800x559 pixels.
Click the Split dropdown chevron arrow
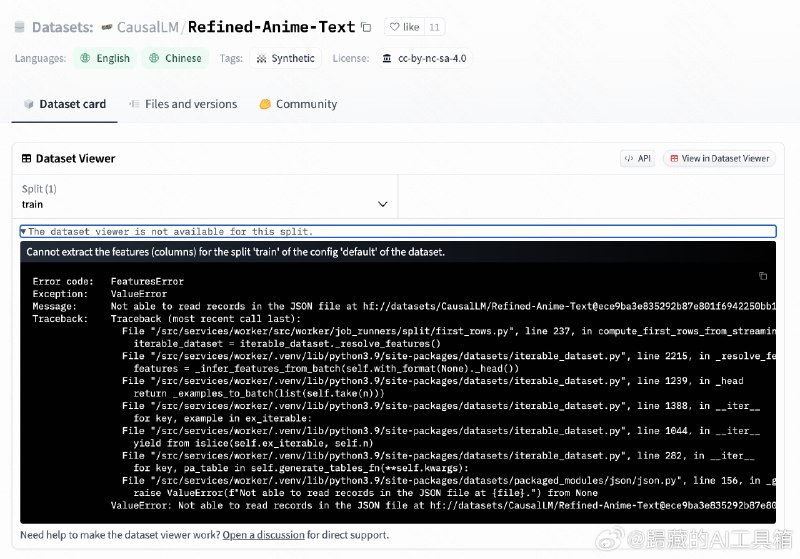tap(383, 204)
